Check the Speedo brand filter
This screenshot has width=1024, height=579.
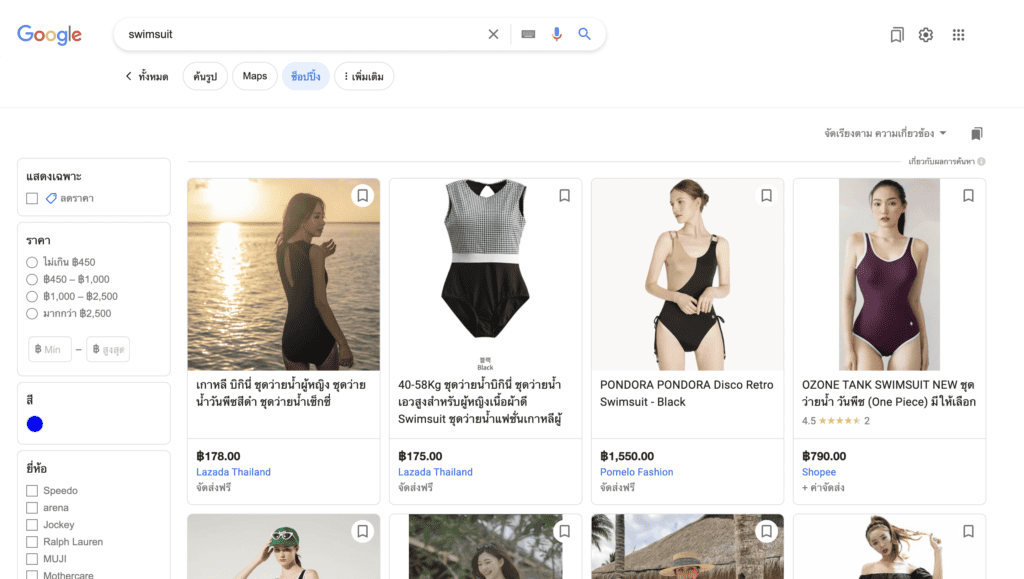click(32, 491)
